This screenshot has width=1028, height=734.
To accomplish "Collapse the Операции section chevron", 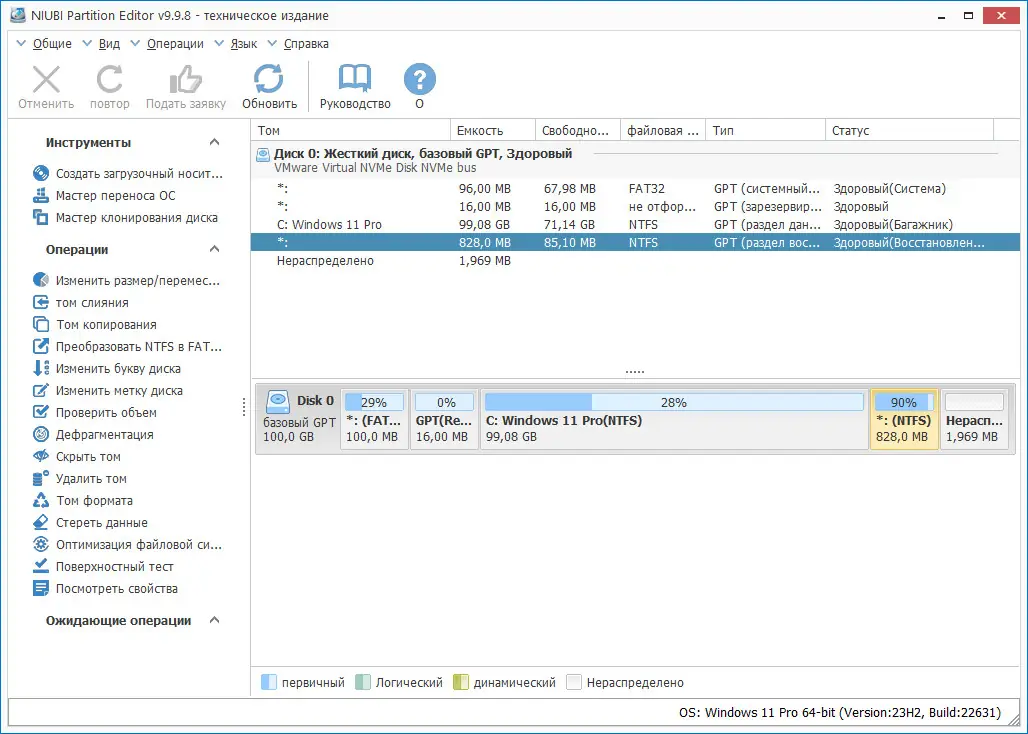I will point(214,249).
